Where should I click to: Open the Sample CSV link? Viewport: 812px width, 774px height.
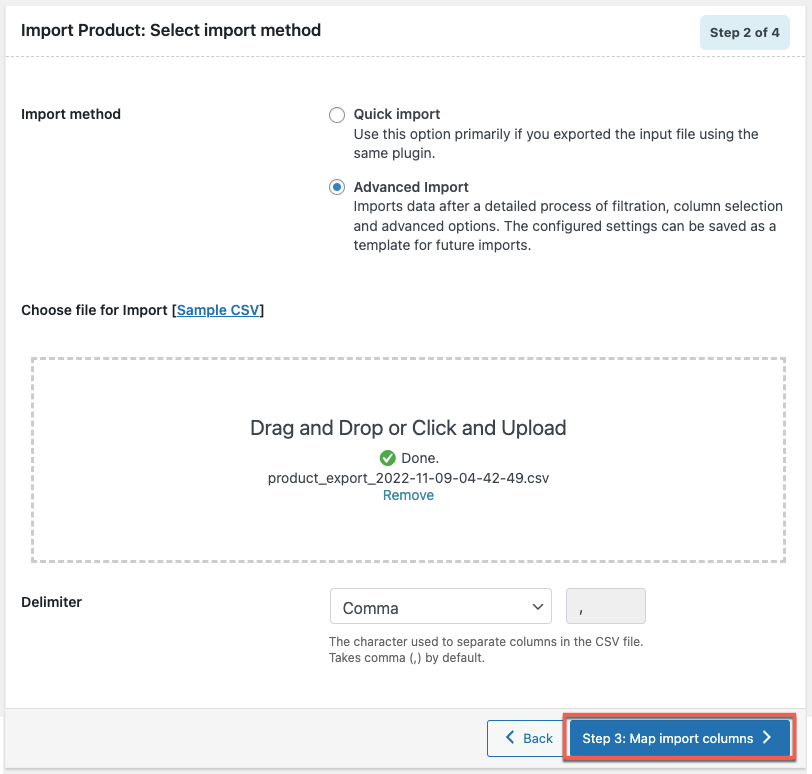(218, 310)
